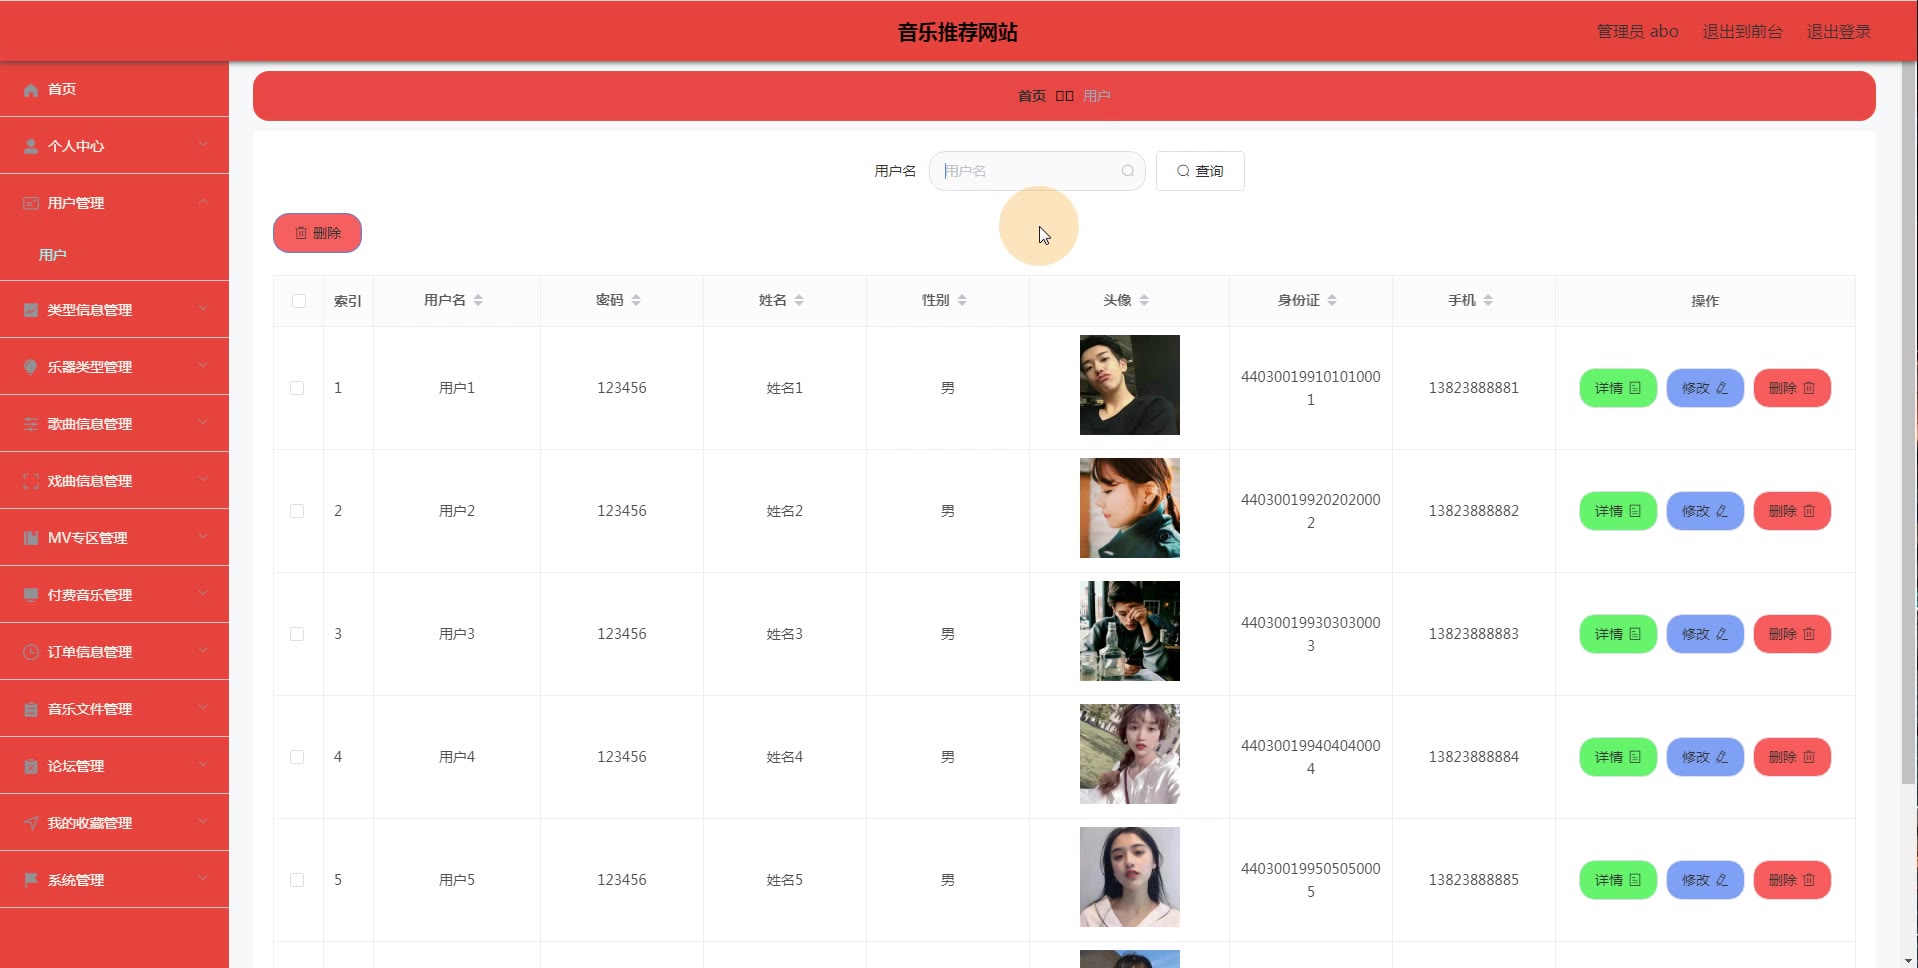
Task: Open 详情 for 用户1
Action: (1618, 388)
